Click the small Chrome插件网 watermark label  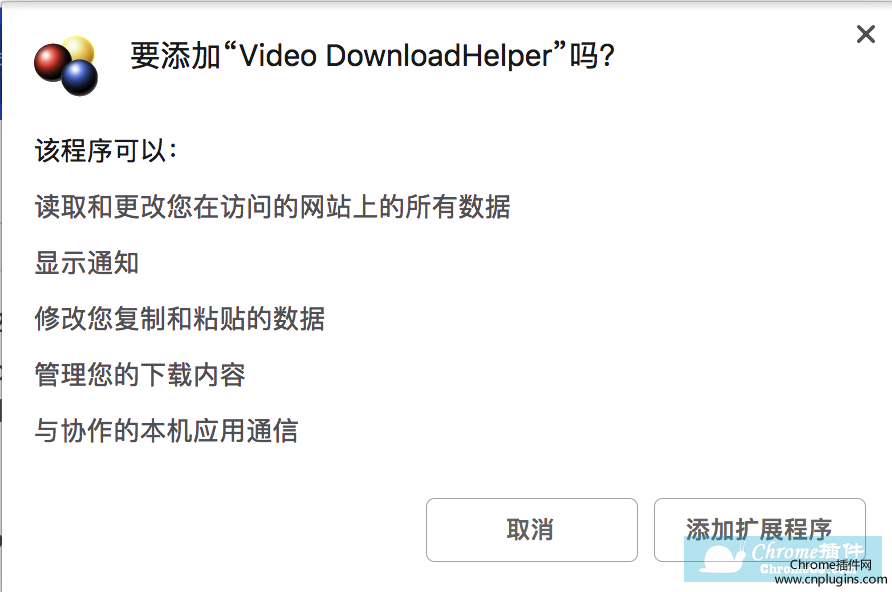pyautogui.click(x=831, y=565)
